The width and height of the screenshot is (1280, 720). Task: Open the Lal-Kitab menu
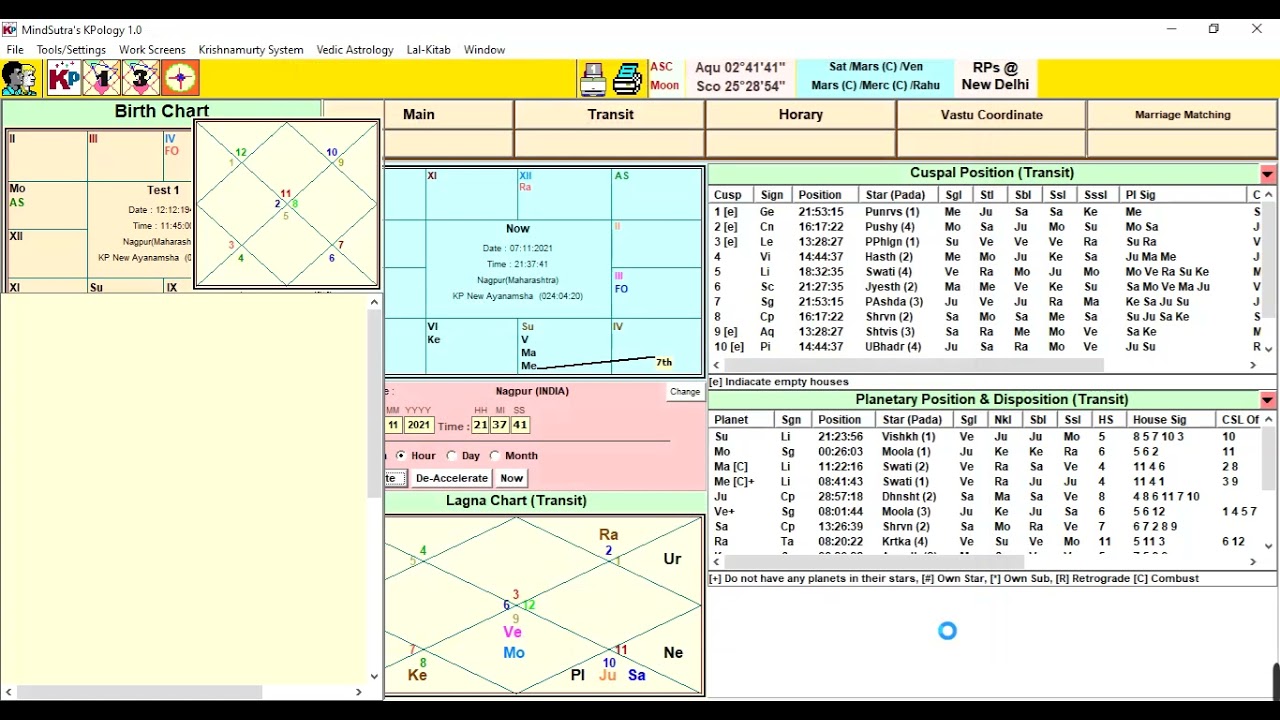tap(428, 50)
